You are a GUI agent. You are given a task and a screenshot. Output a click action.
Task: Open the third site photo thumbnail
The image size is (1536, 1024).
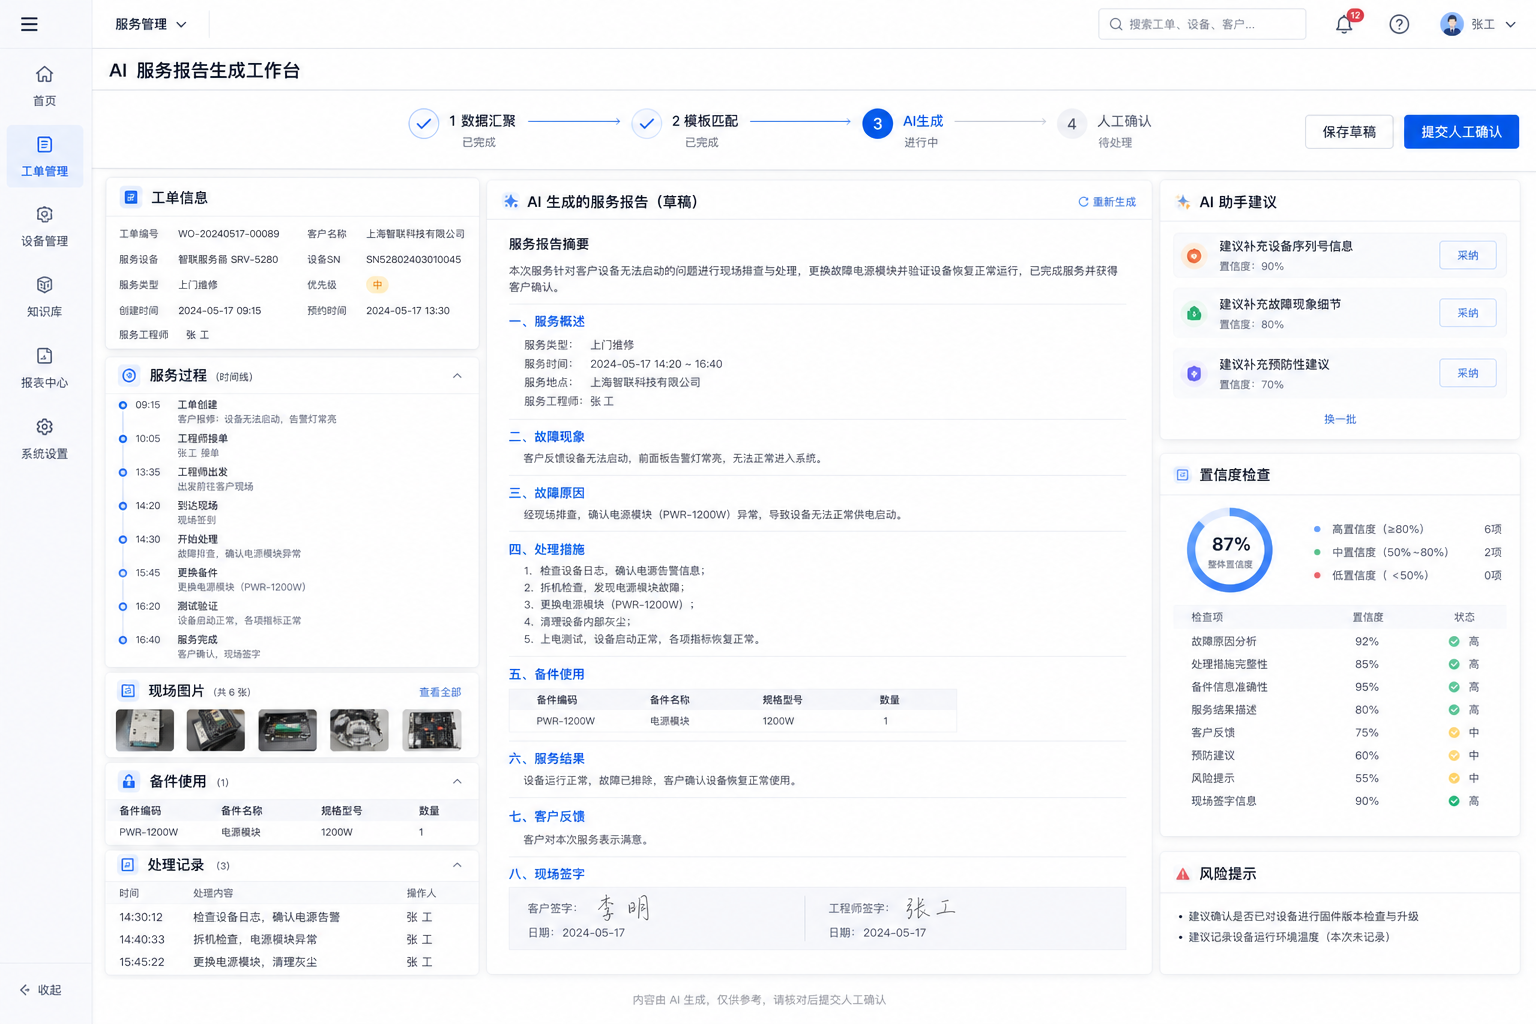287,730
